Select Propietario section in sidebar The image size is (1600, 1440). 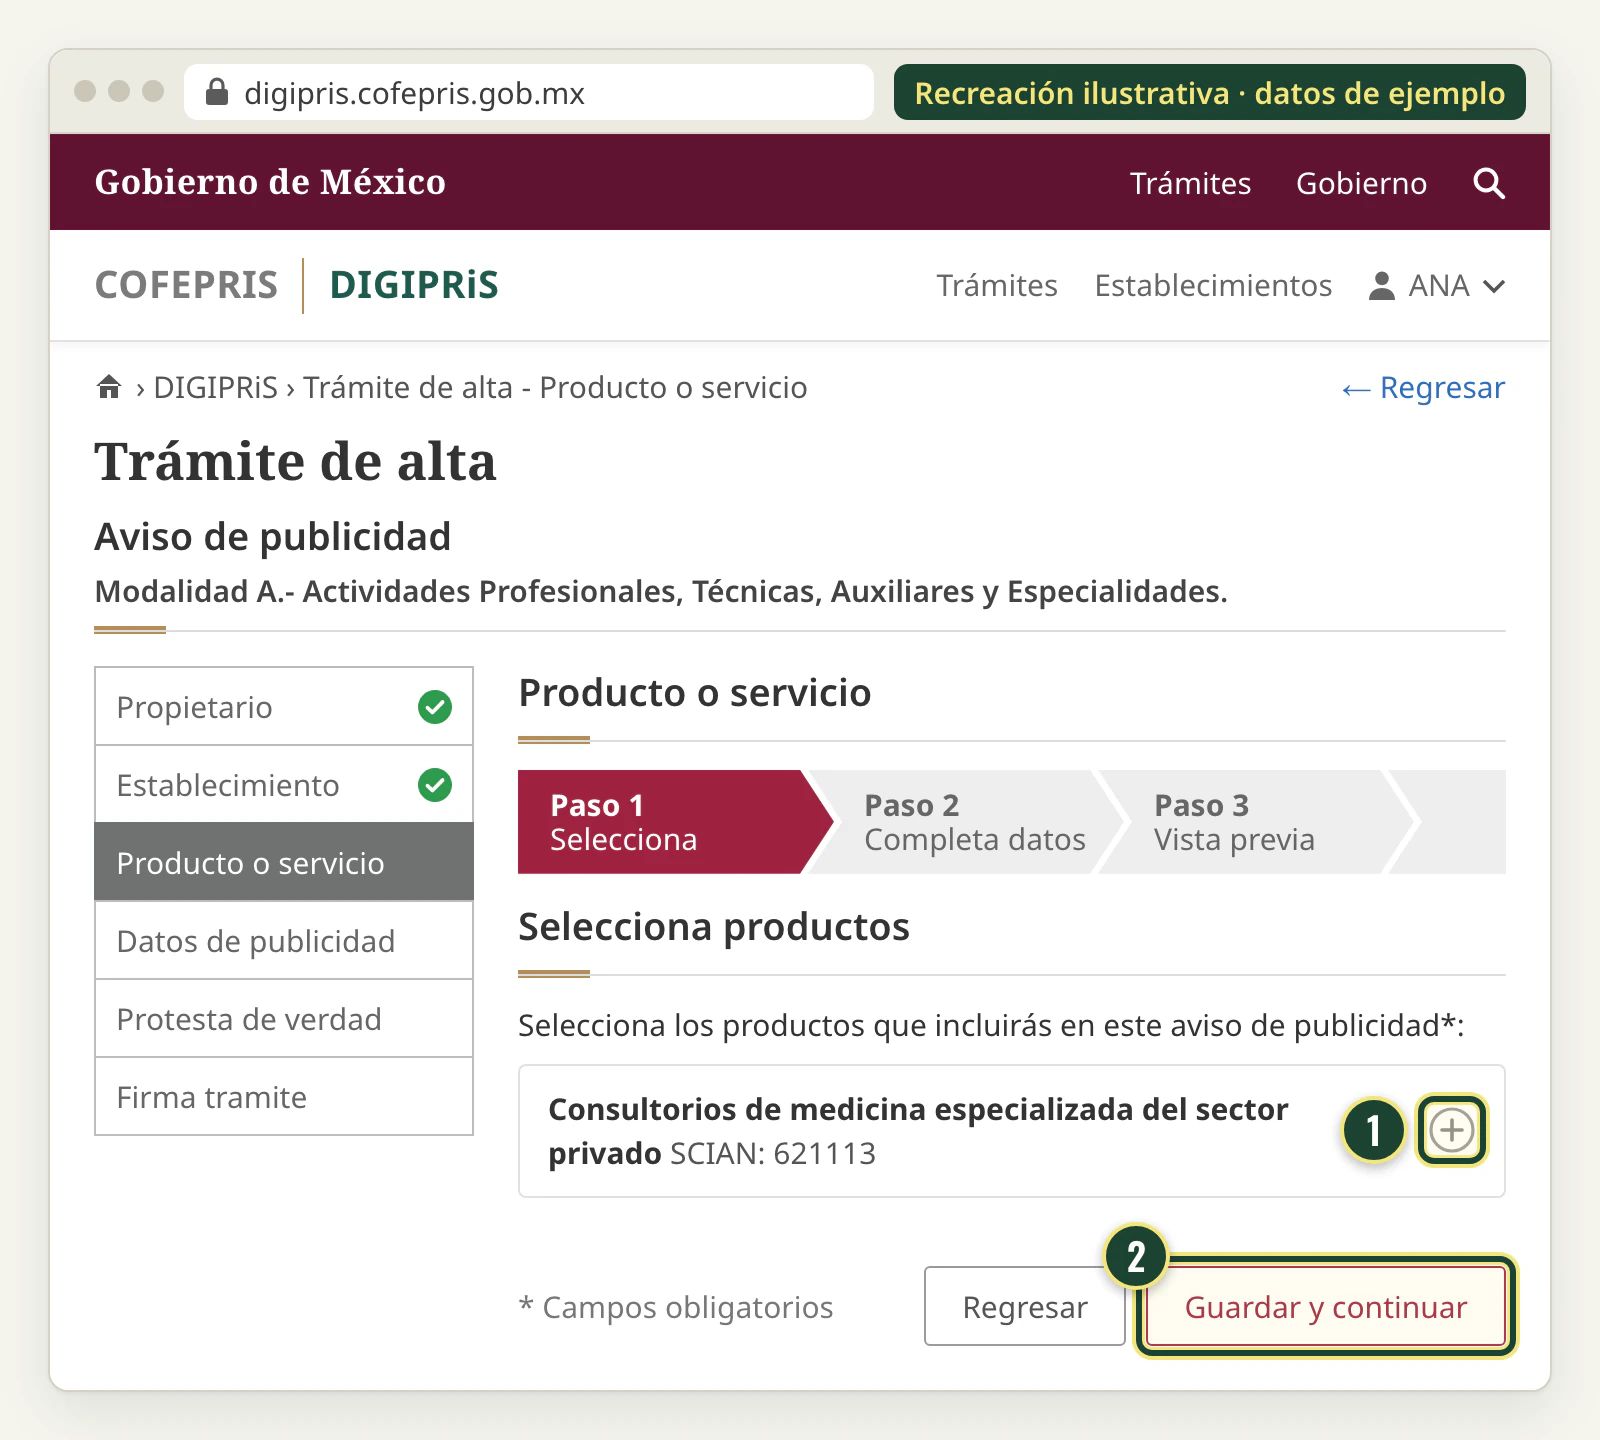pyautogui.click(x=284, y=707)
